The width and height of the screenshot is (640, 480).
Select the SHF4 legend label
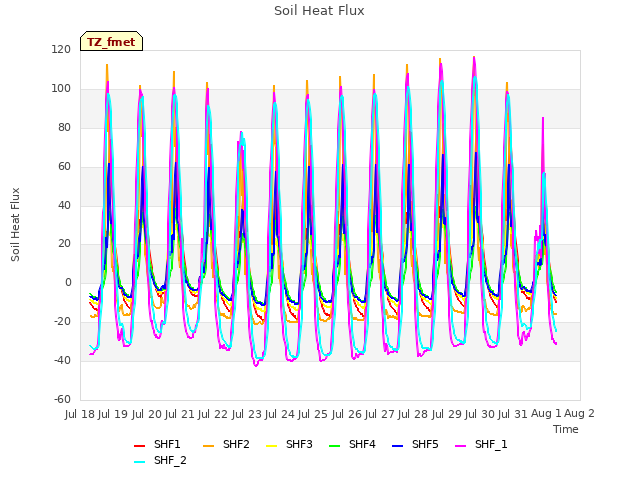click(x=362, y=444)
